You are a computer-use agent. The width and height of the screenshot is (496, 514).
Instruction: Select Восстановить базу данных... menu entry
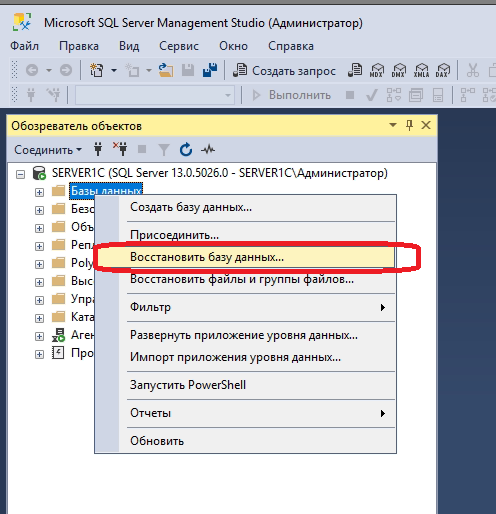[x=245, y=257]
